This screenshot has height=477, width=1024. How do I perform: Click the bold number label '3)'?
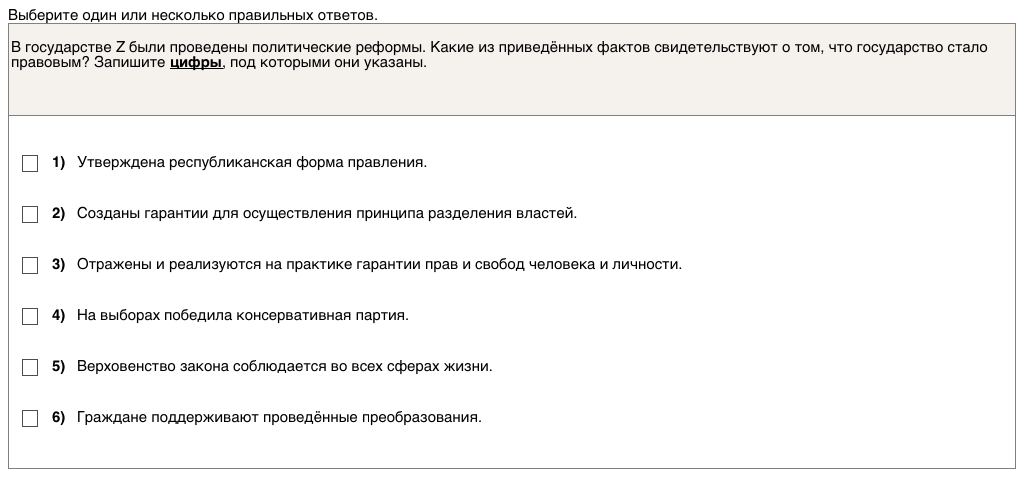58,264
